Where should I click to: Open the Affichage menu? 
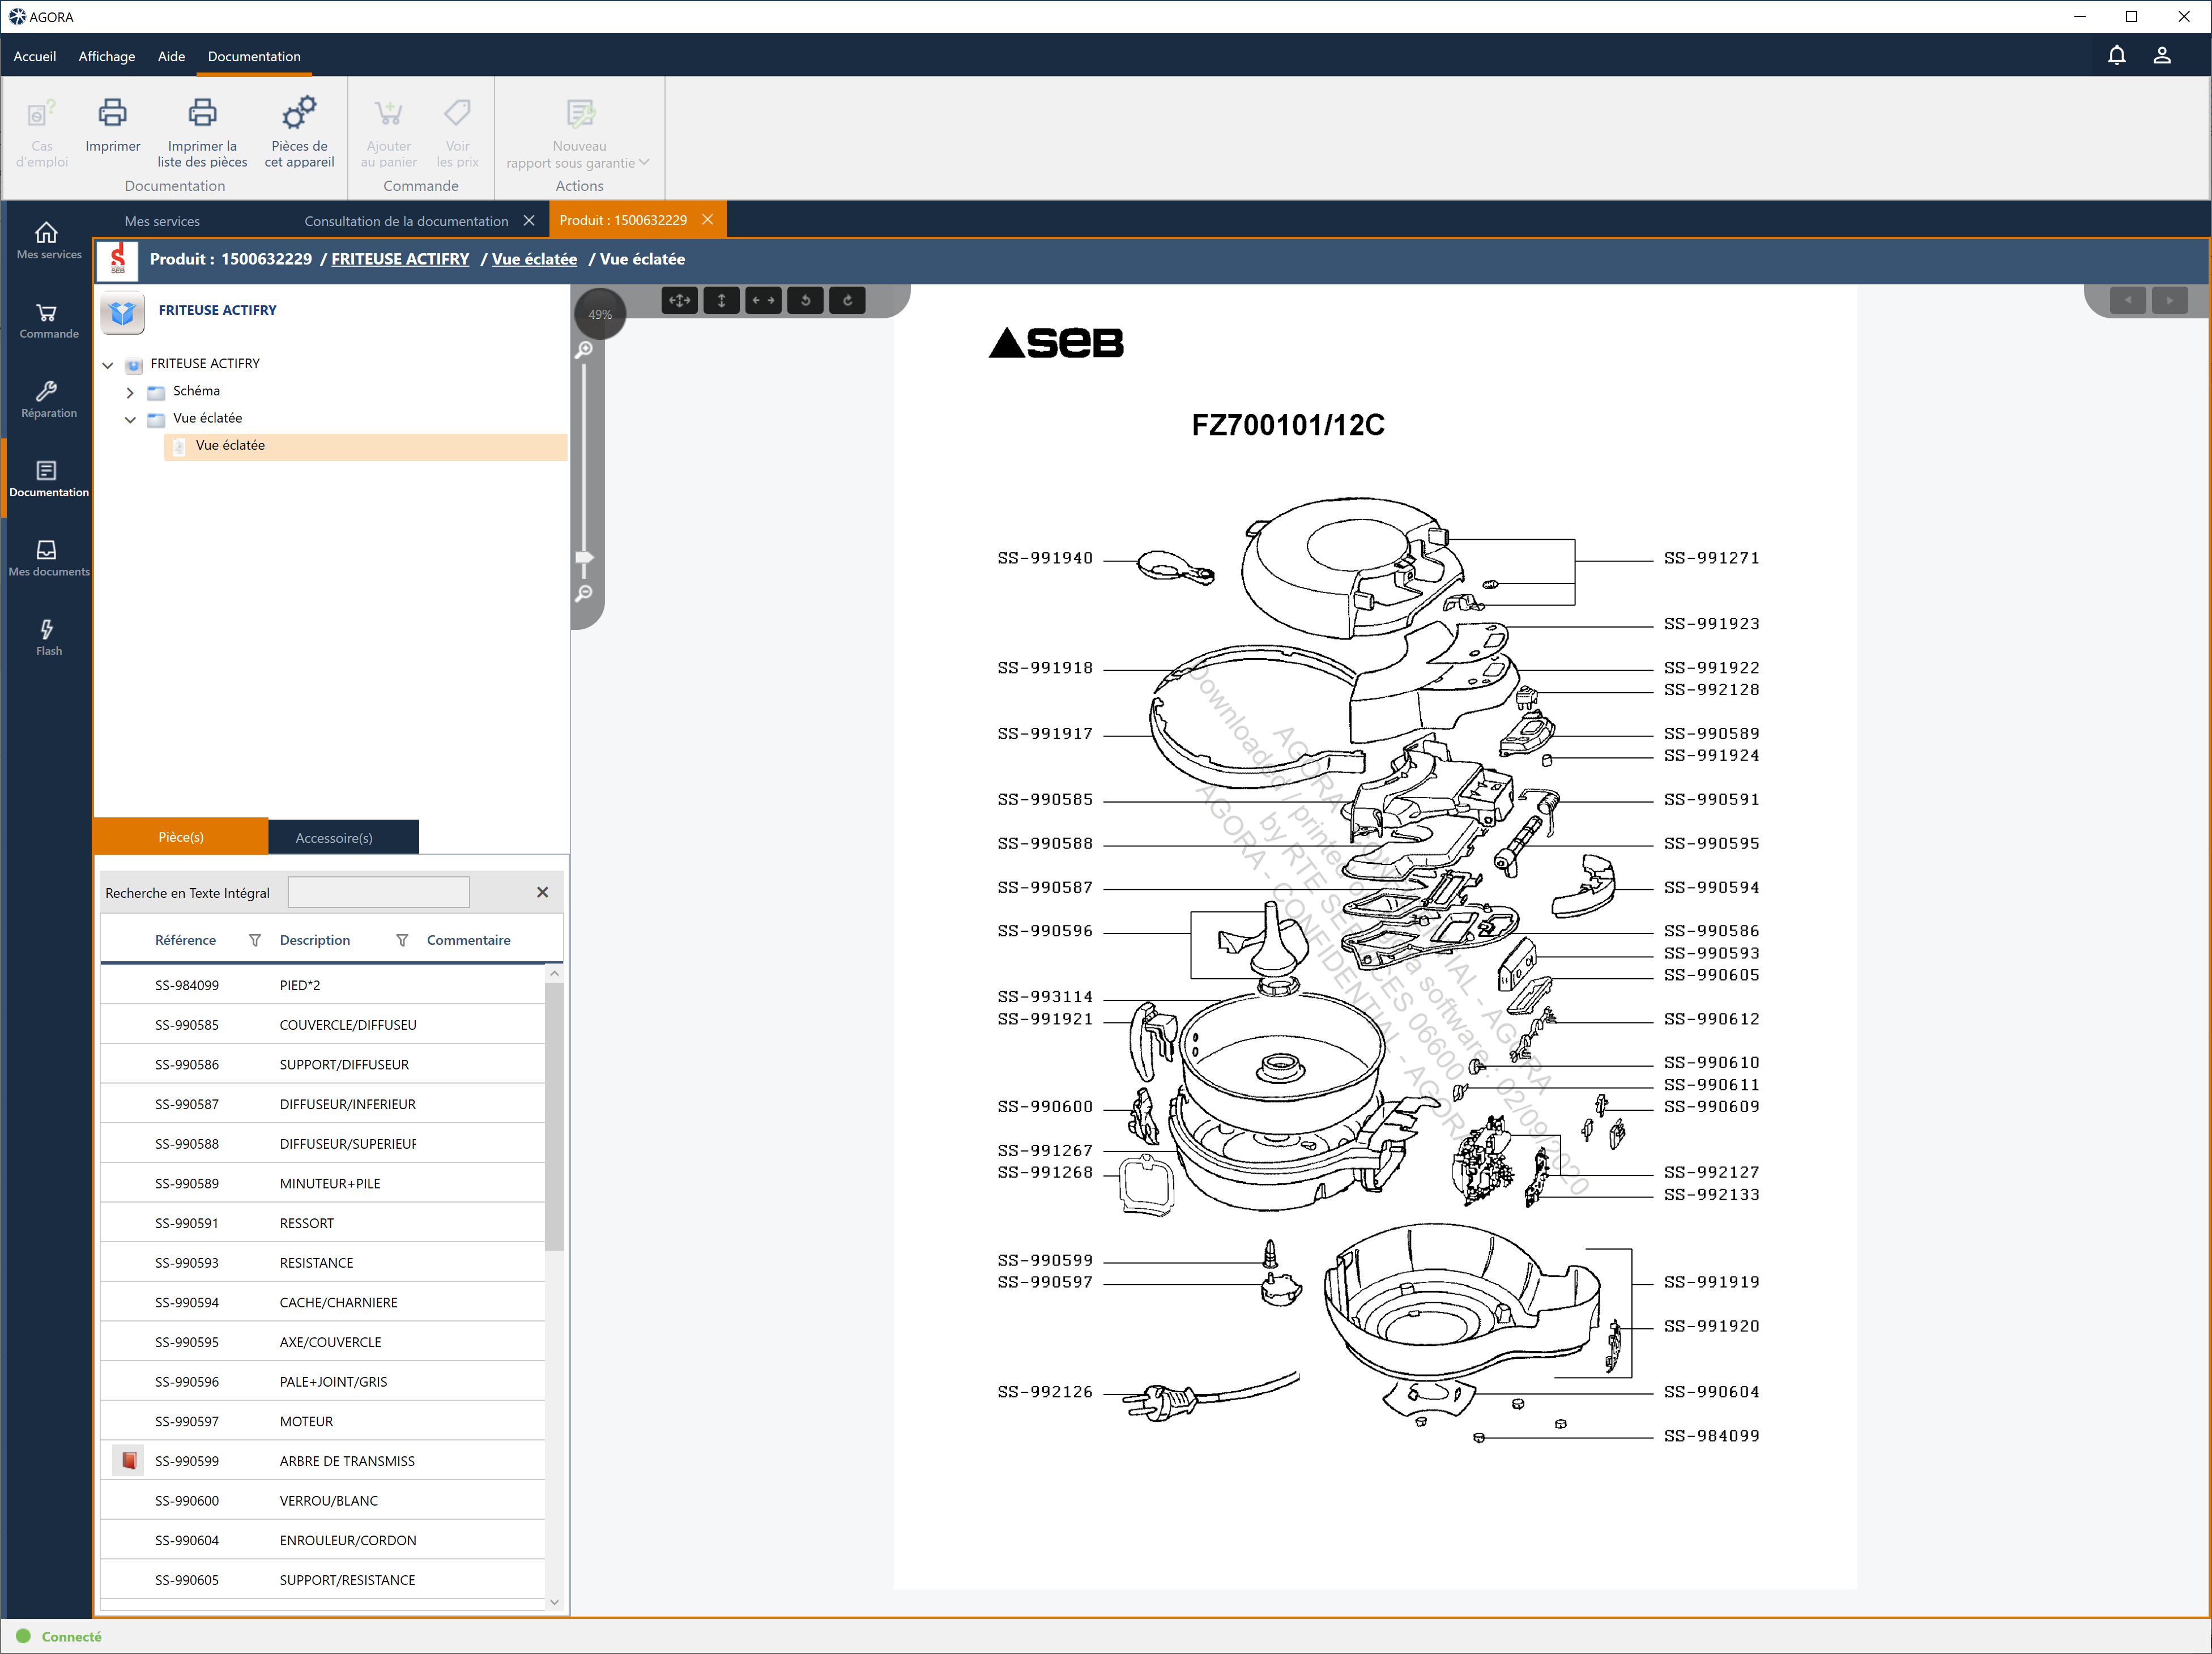click(x=107, y=56)
